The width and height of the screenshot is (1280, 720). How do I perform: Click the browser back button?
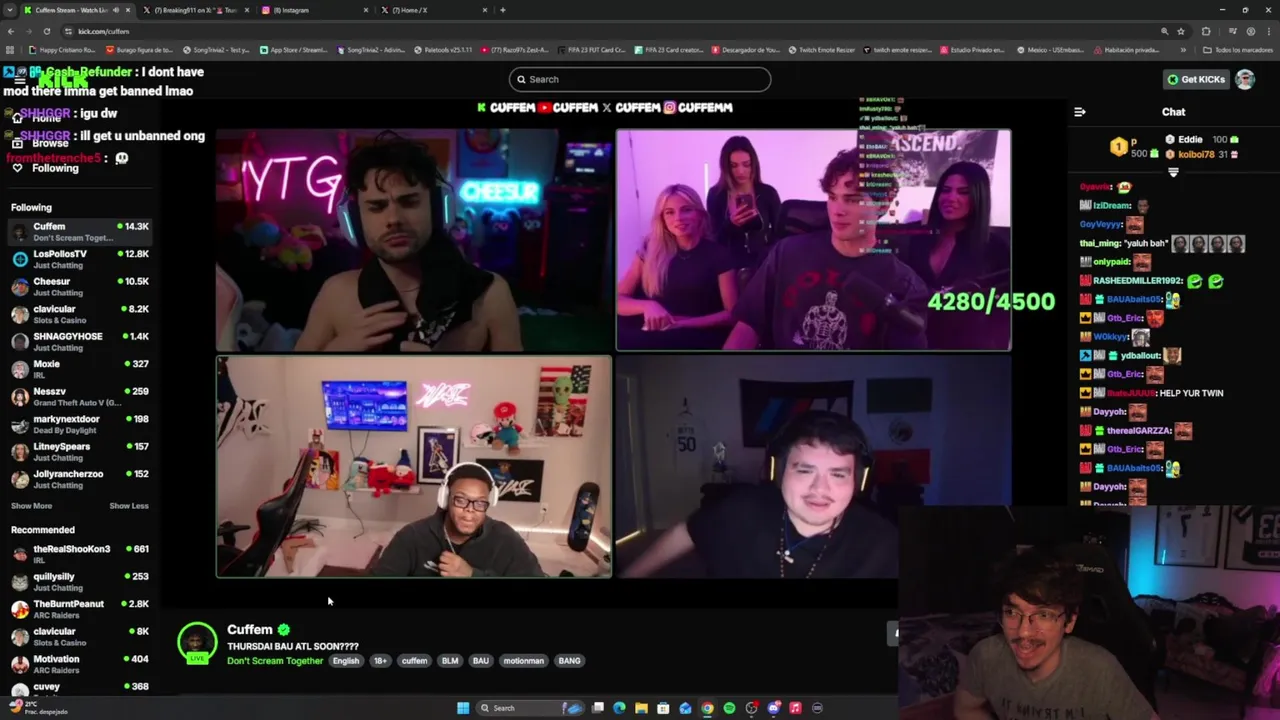pos(11,31)
